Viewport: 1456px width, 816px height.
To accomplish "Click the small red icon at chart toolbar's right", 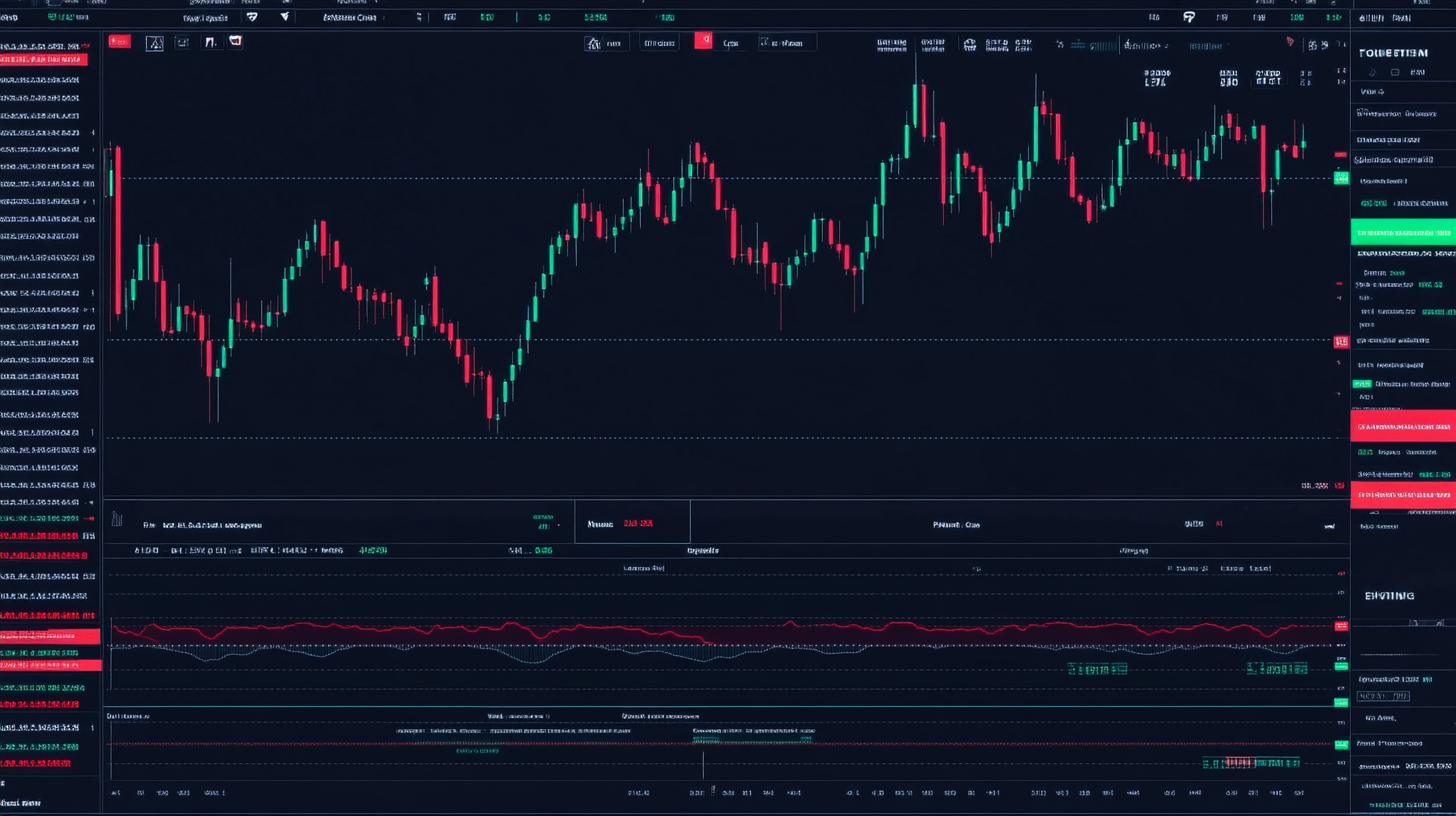I will coord(1290,42).
